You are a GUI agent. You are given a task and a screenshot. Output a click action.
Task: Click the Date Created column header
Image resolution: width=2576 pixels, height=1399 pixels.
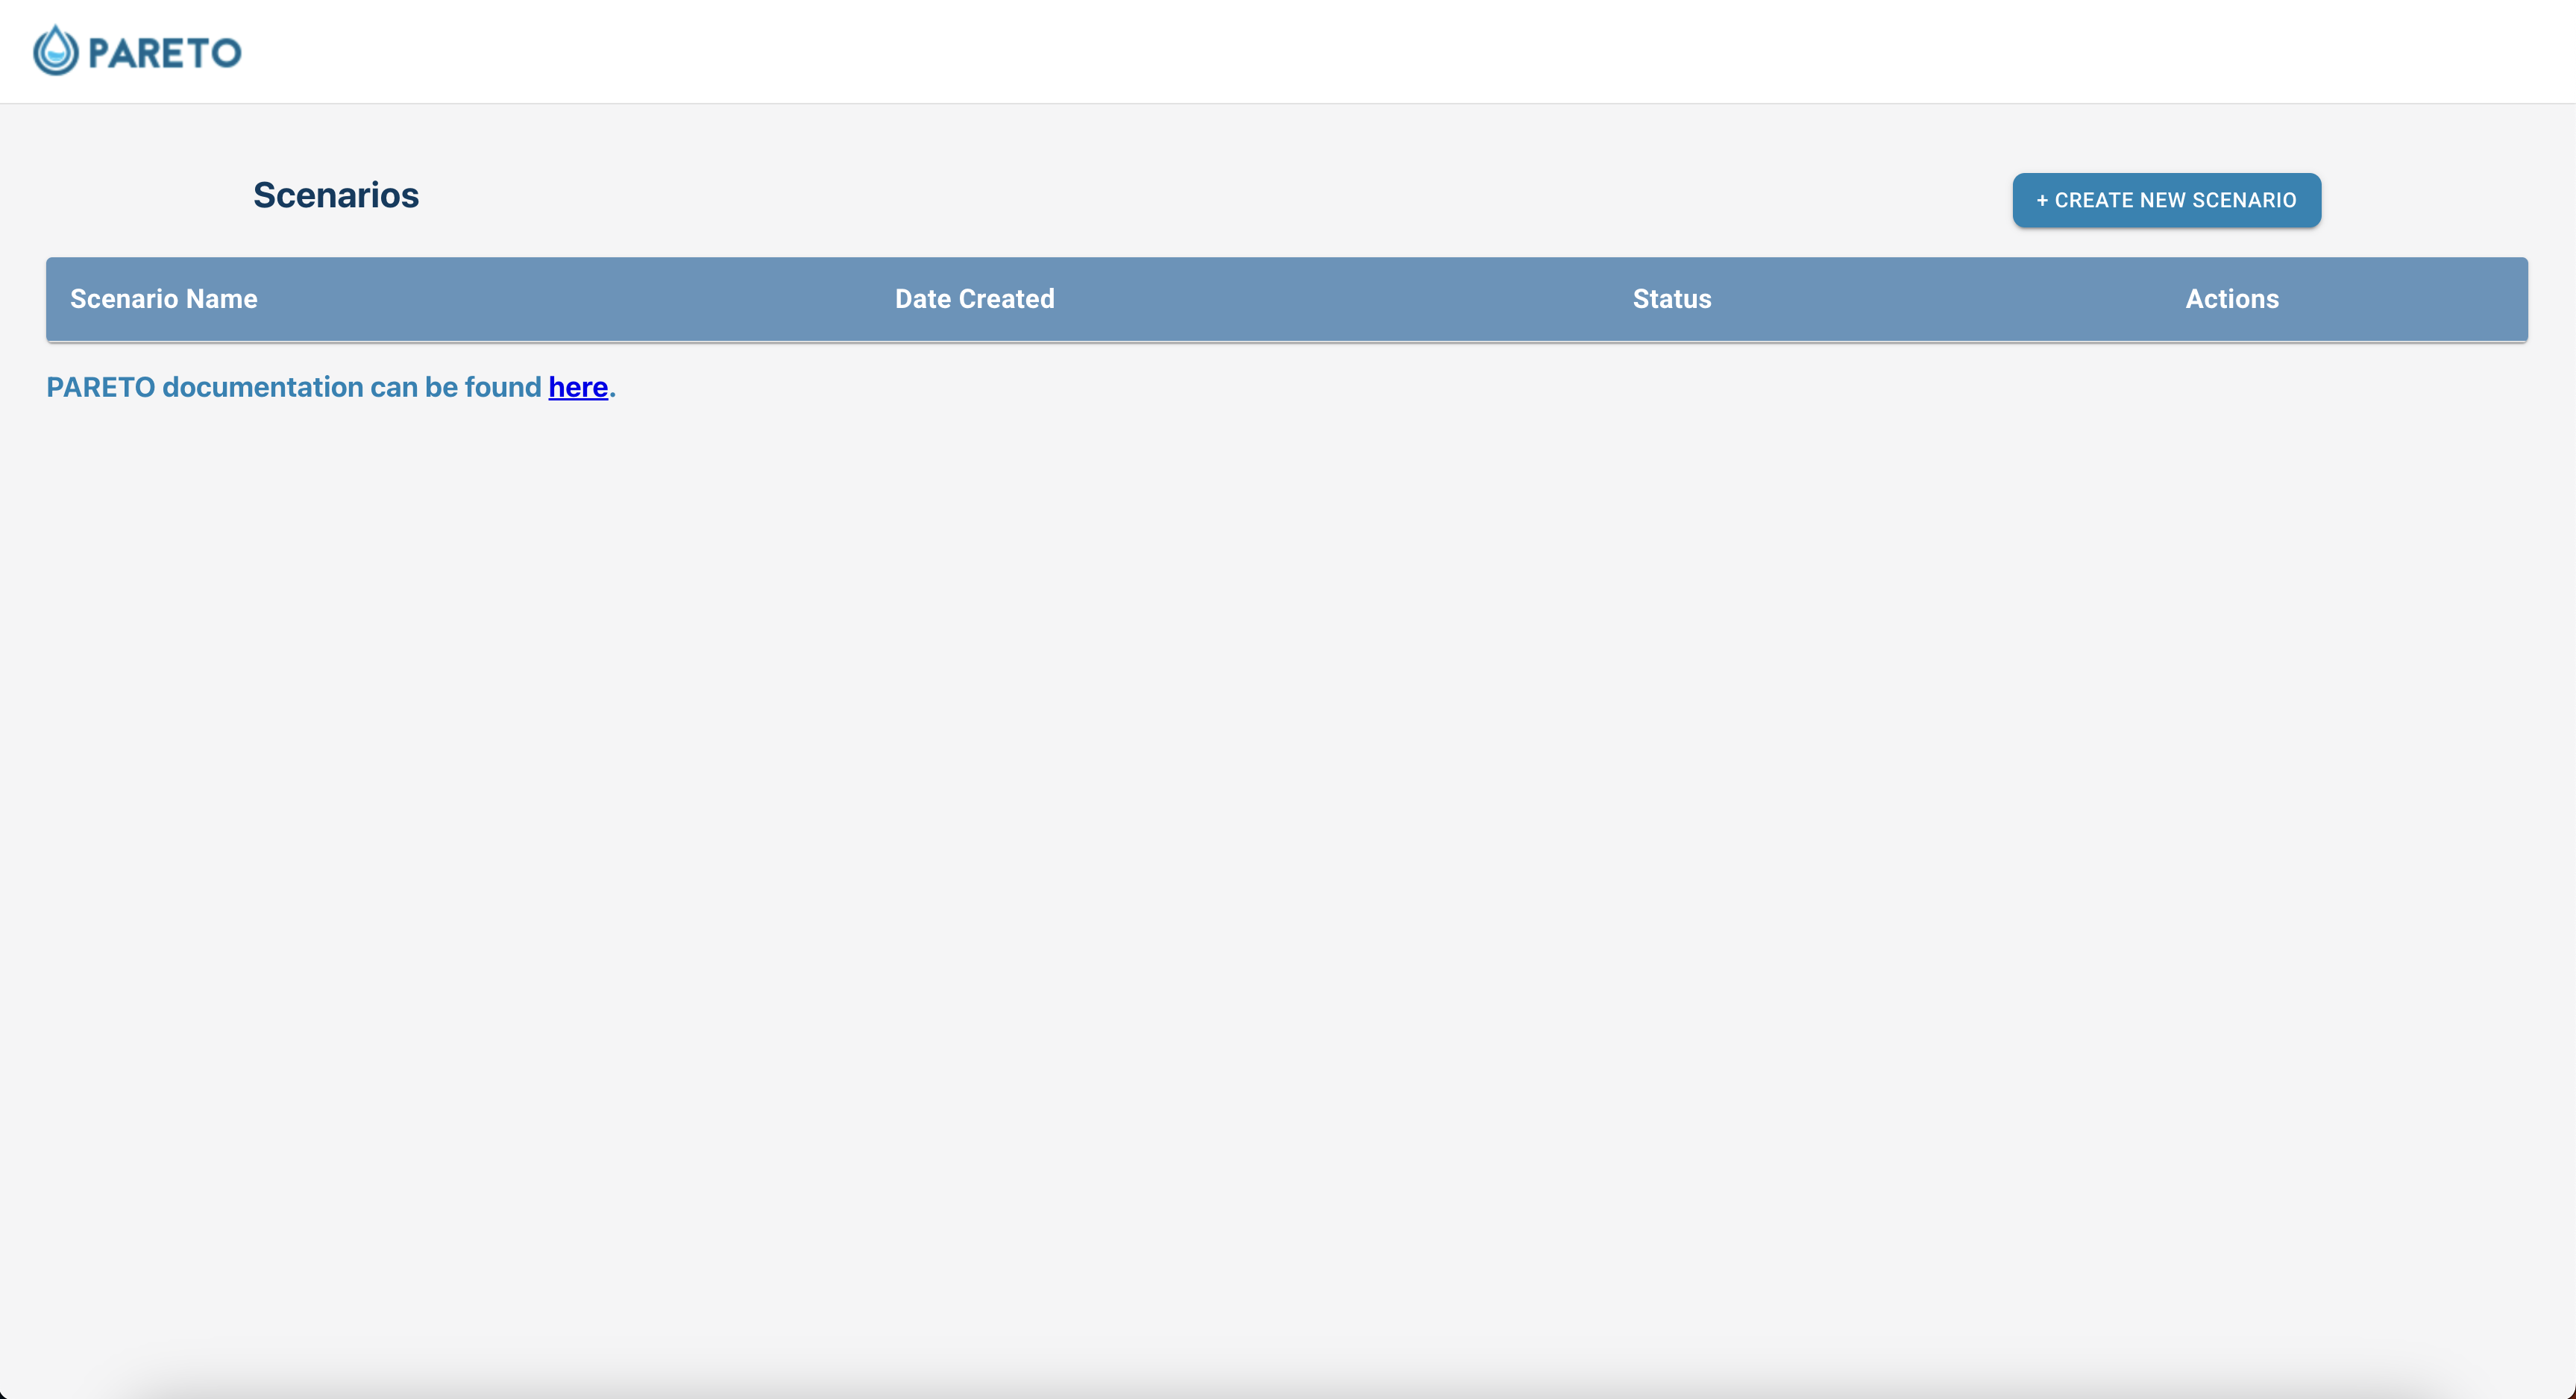(974, 299)
